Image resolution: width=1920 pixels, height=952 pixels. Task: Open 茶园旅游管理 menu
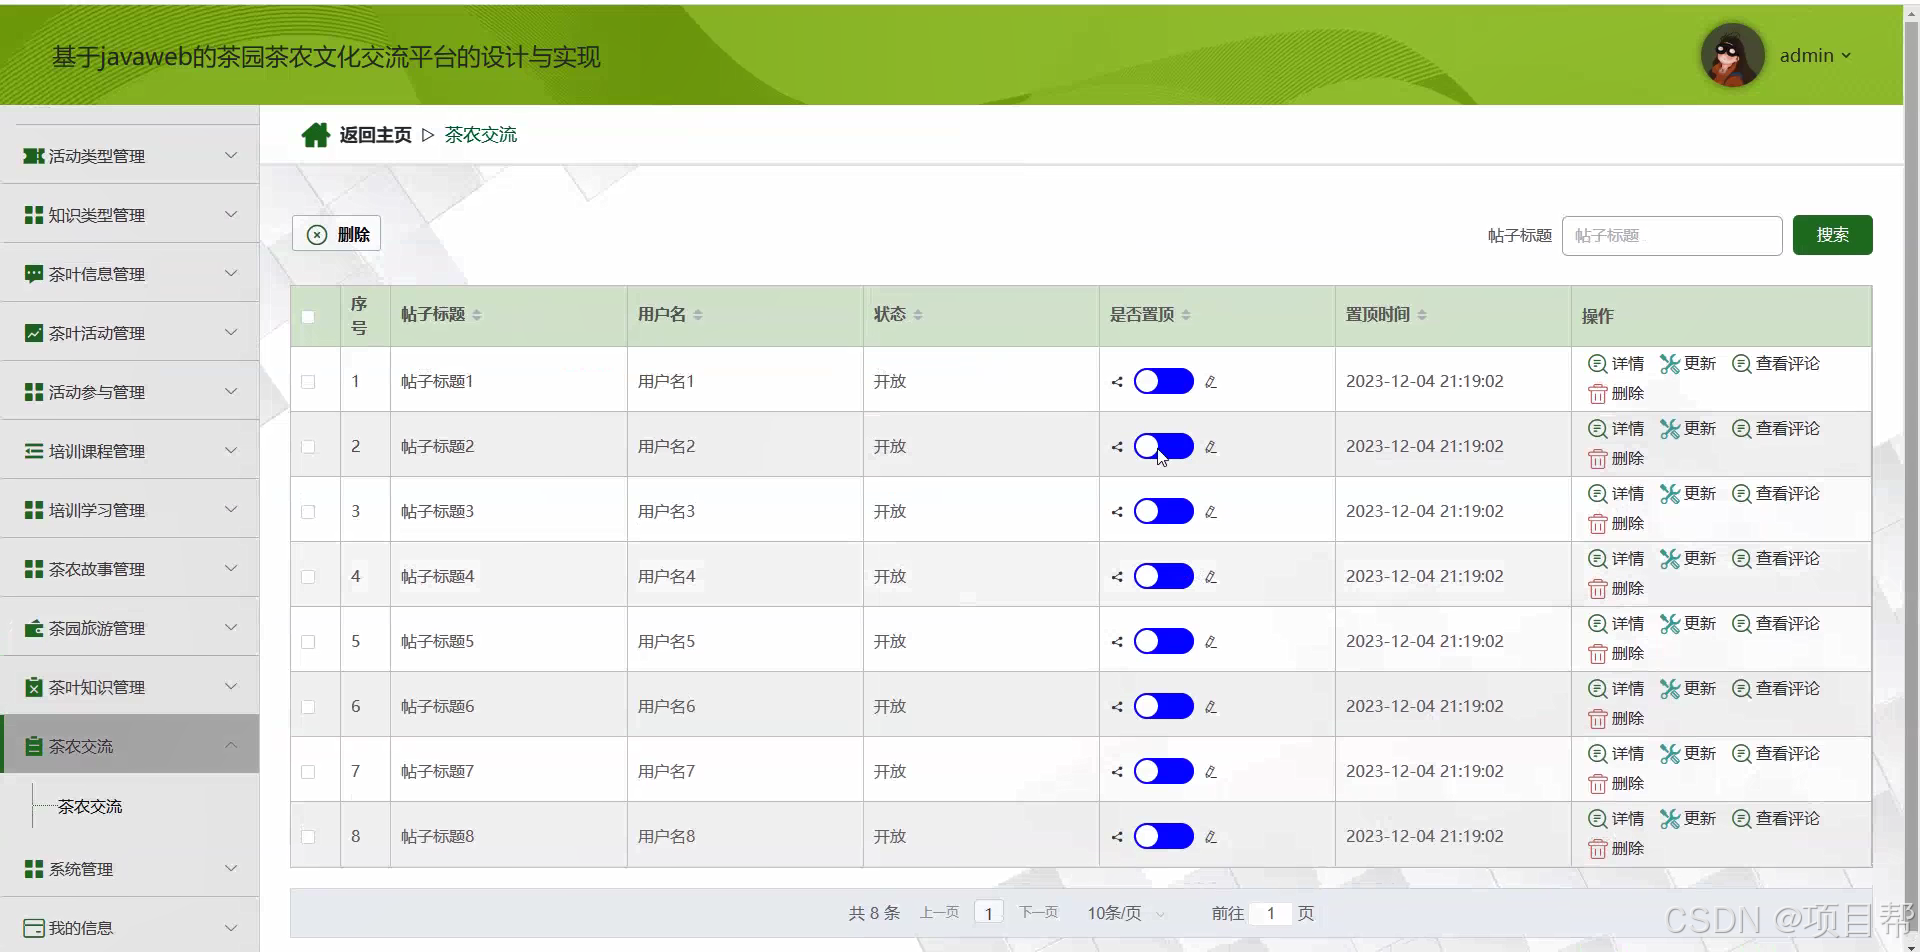(130, 628)
